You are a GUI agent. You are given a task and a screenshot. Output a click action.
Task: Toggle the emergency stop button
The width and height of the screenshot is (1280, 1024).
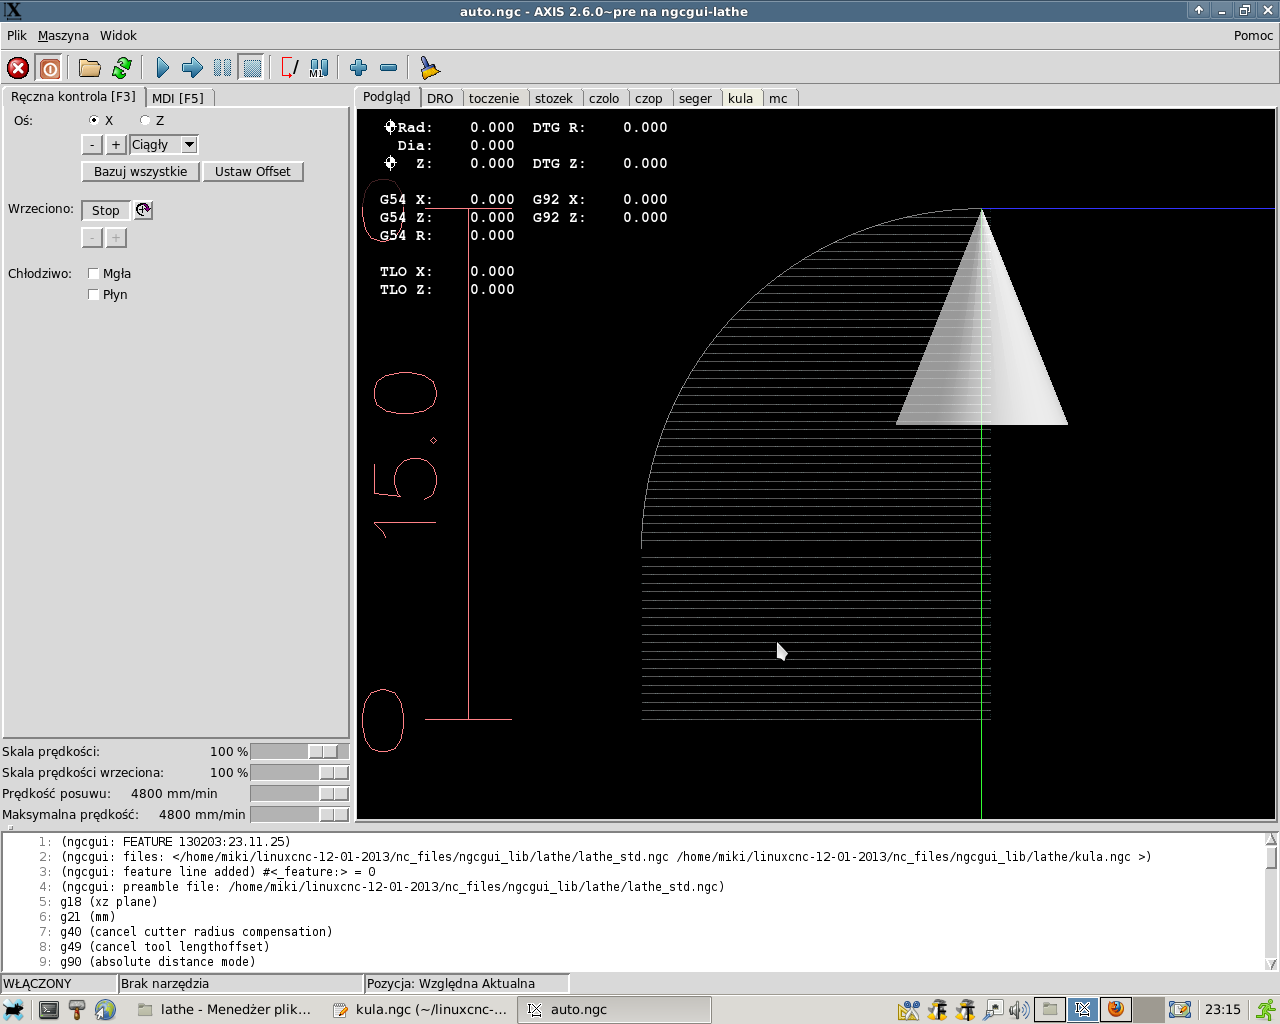tap(18, 68)
